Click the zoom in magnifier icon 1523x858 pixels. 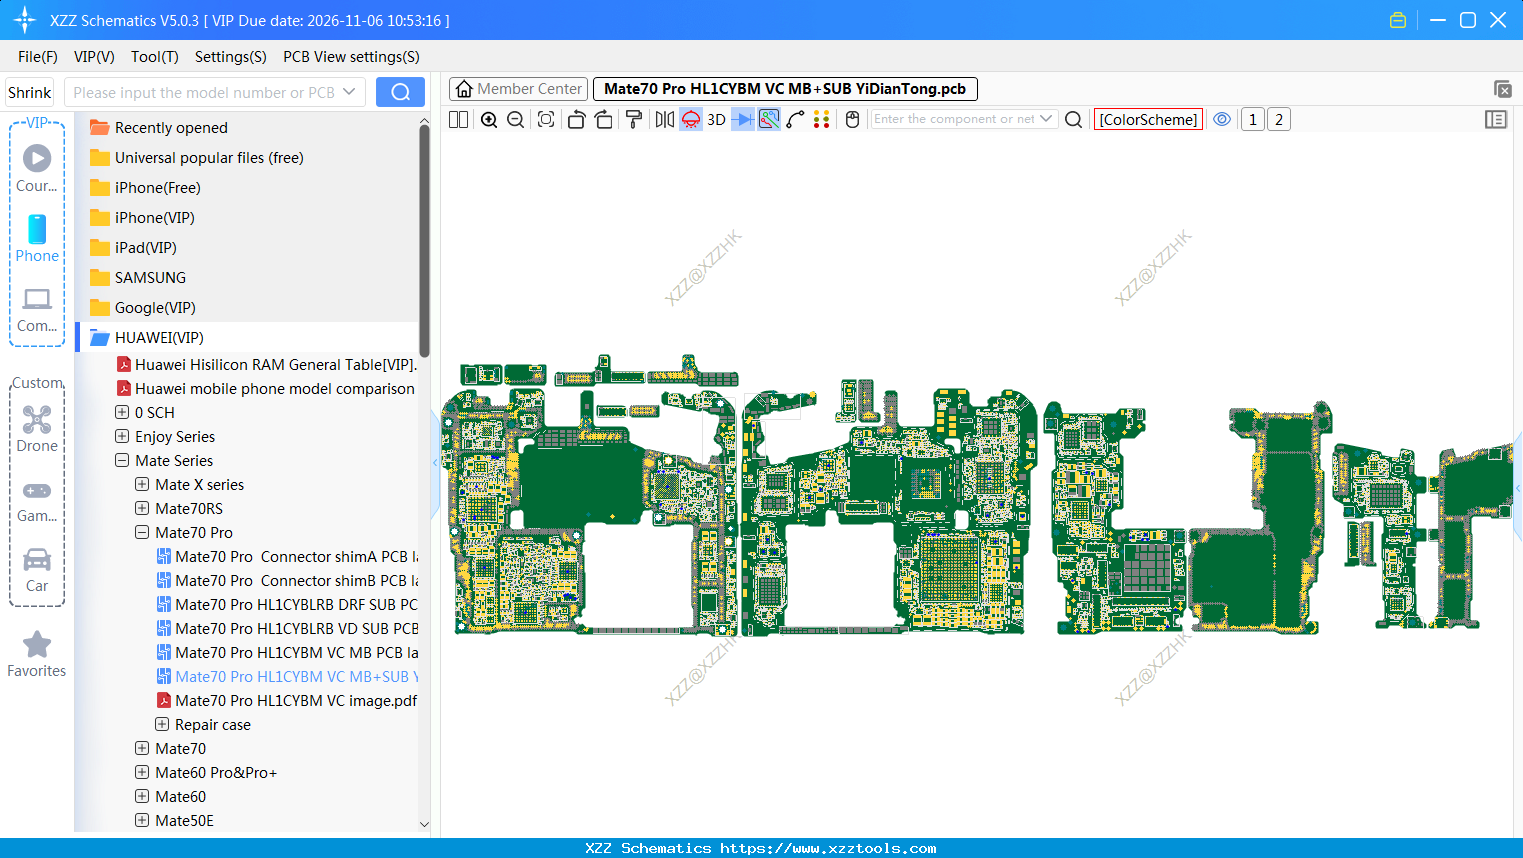point(489,120)
